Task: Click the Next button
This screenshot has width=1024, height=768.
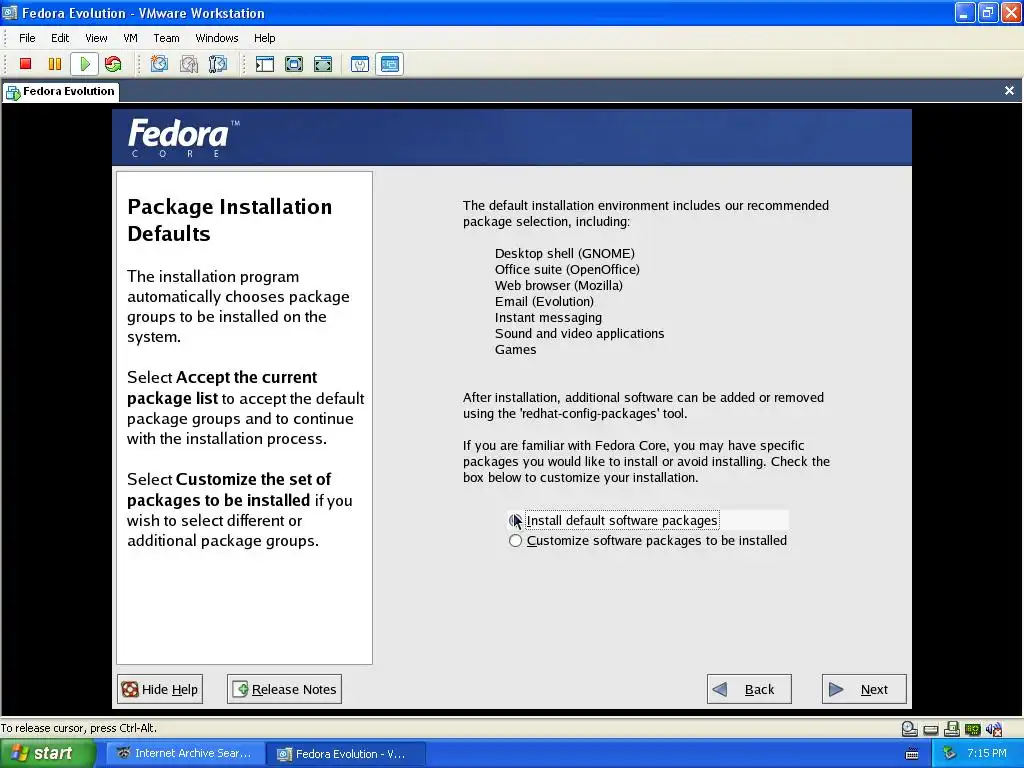Action: 864,689
